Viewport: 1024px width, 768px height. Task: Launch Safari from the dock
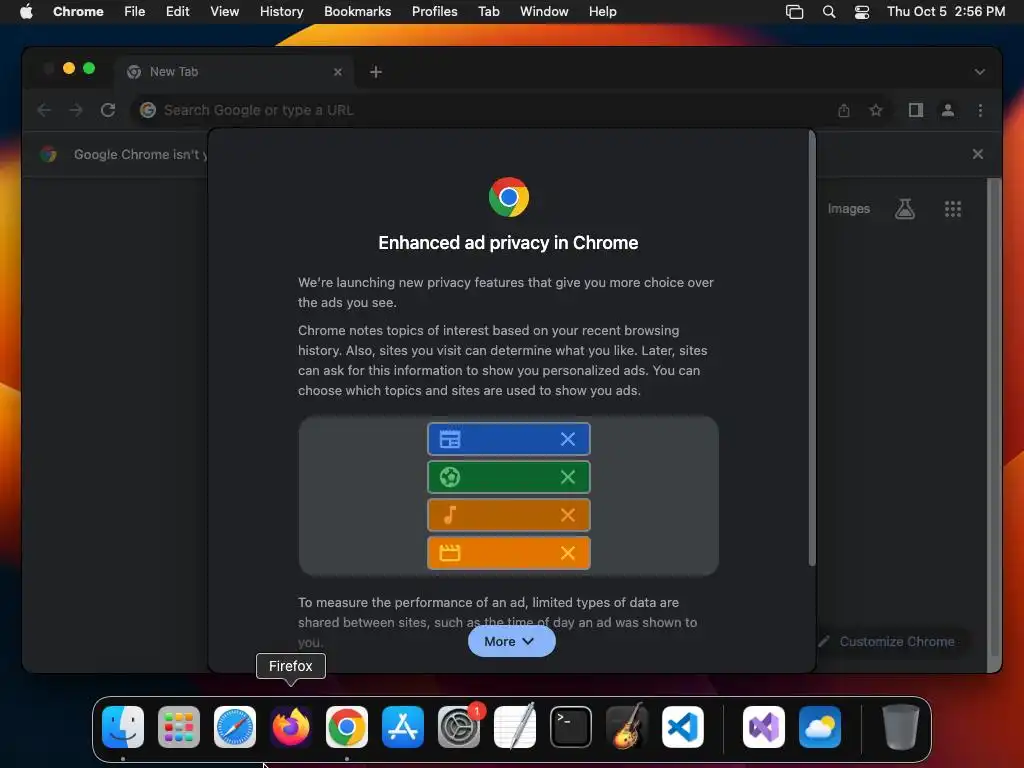pyautogui.click(x=235, y=726)
